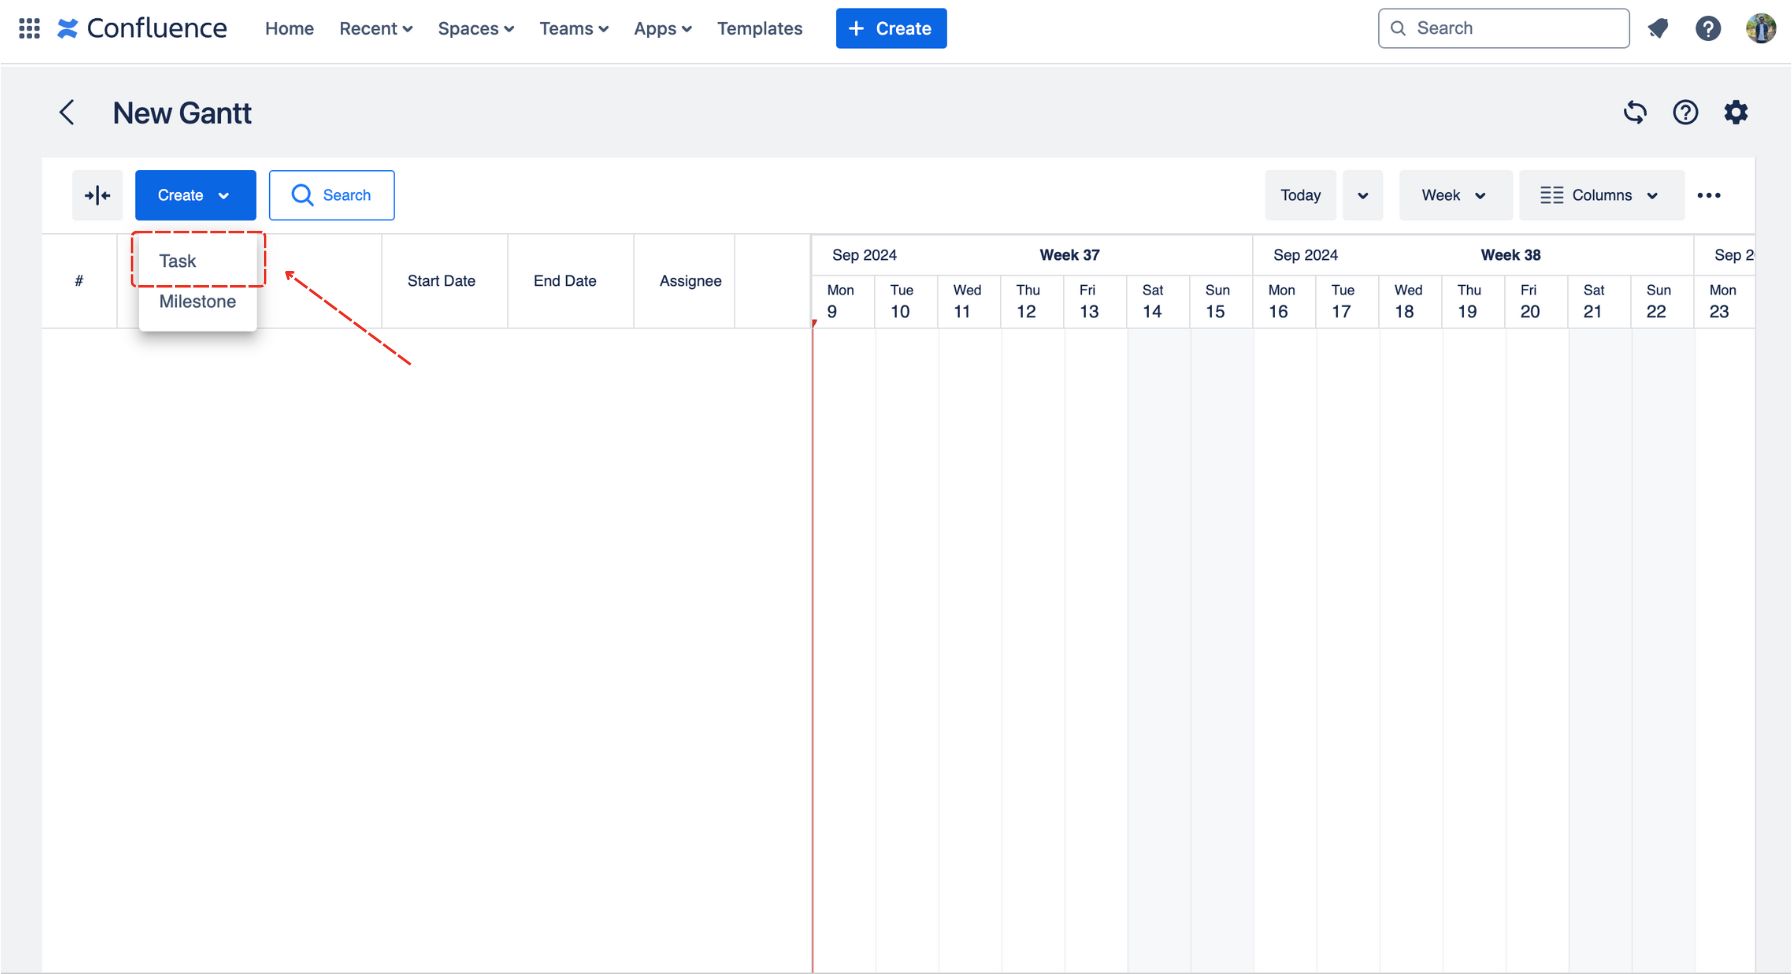
Task: Select Task from the Create menu
Action: click(x=176, y=260)
